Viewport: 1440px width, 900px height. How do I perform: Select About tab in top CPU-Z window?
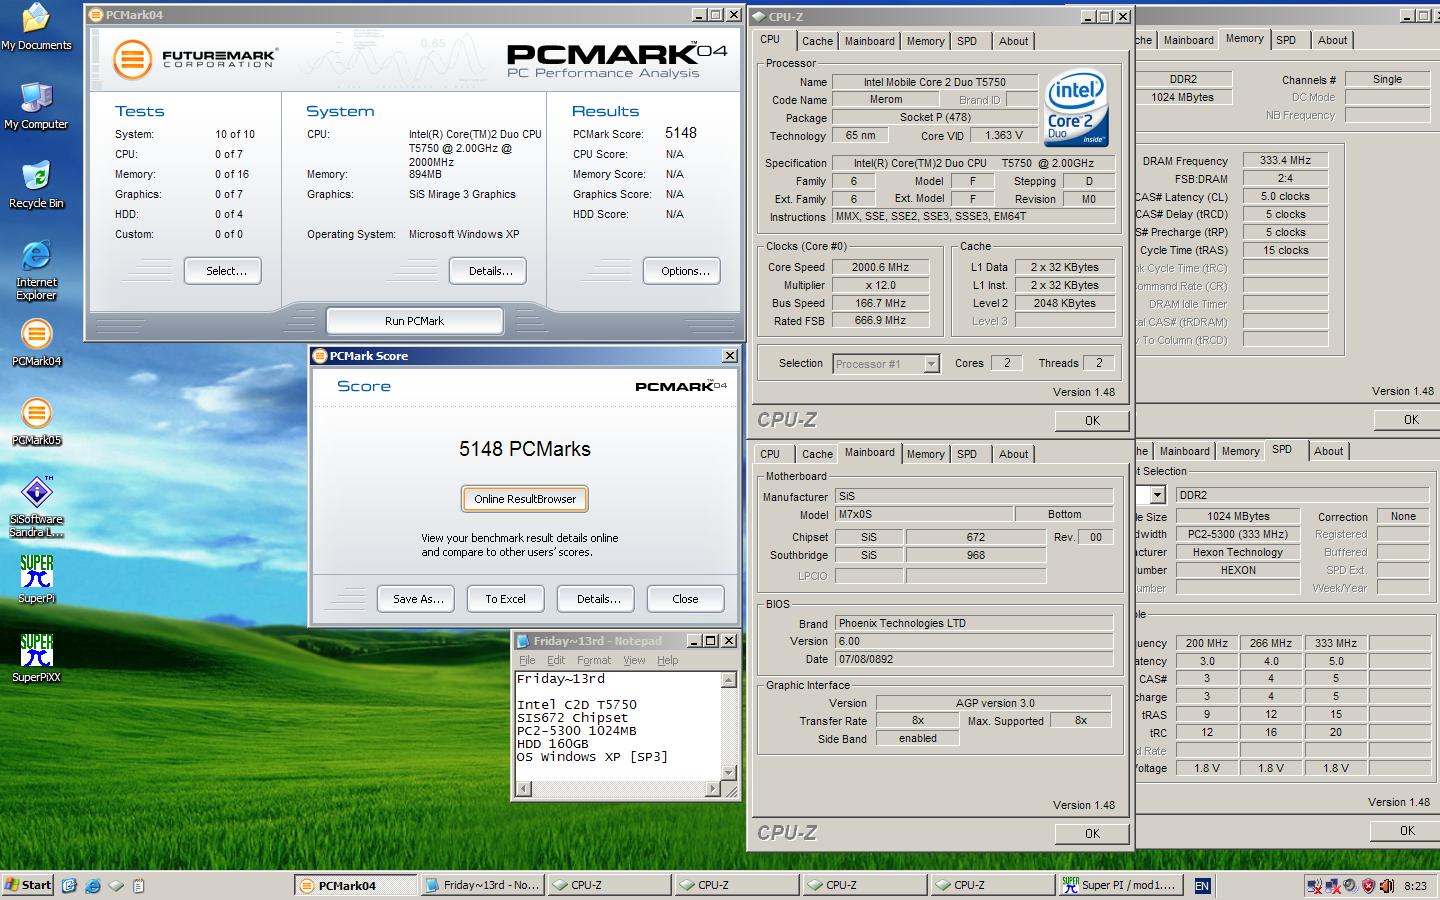(1013, 41)
